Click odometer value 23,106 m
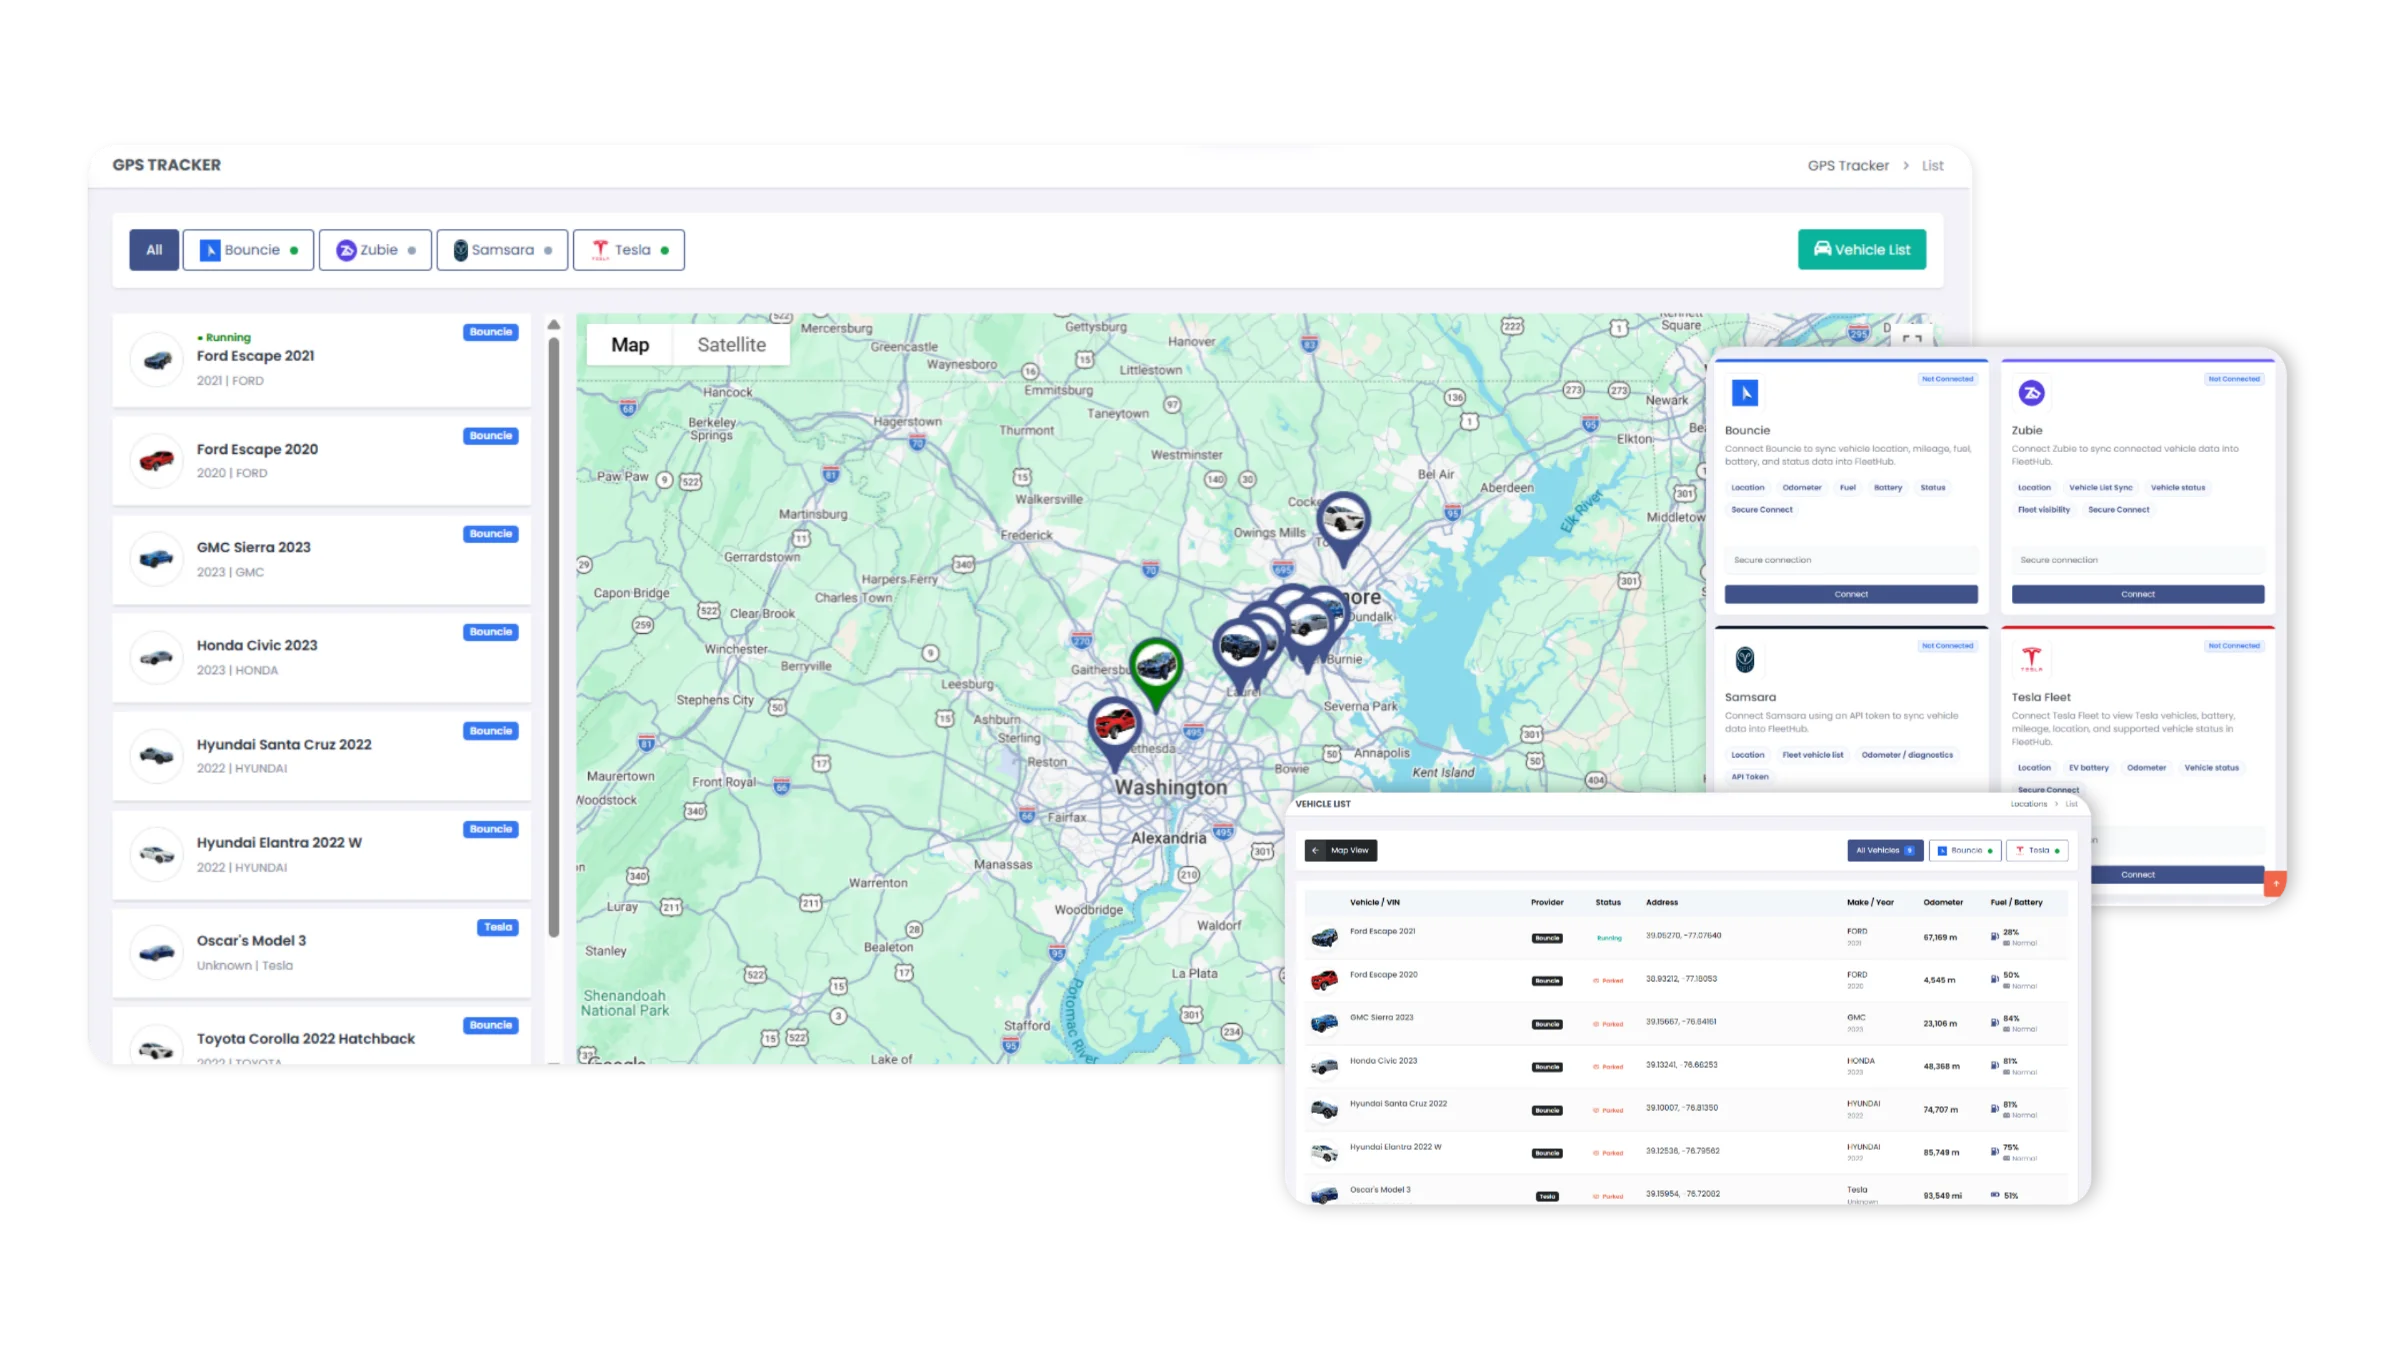 (1940, 1023)
